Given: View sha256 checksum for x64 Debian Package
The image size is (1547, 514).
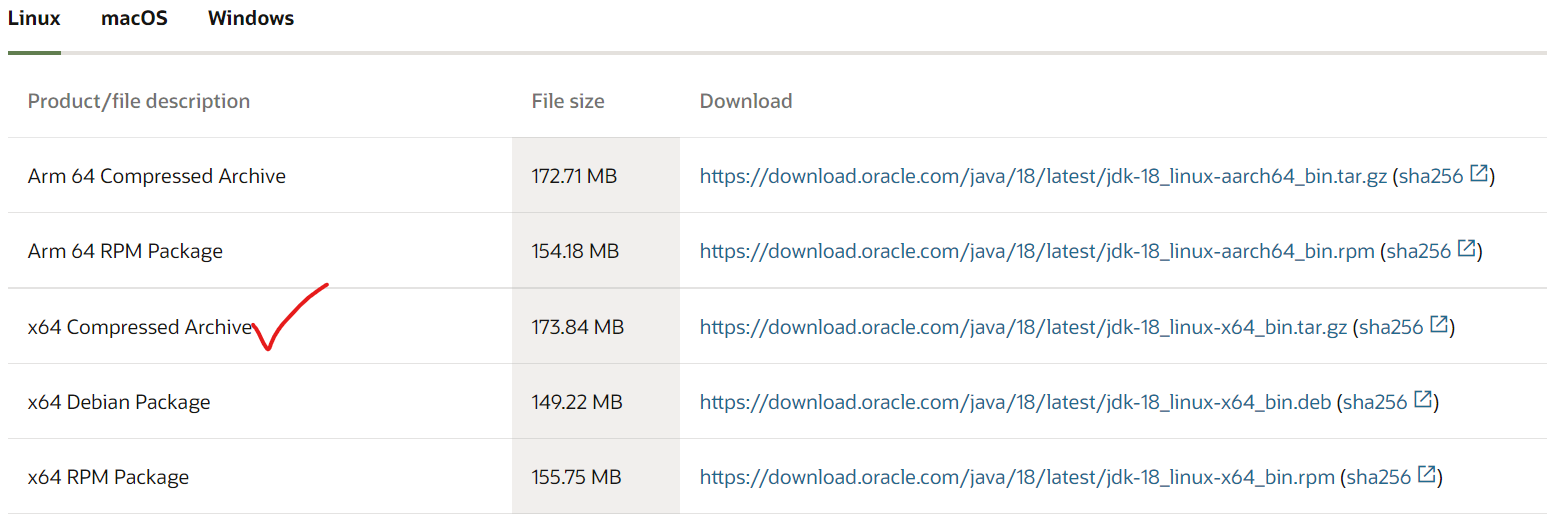Looking at the screenshot, I should click(x=1374, y=402).
